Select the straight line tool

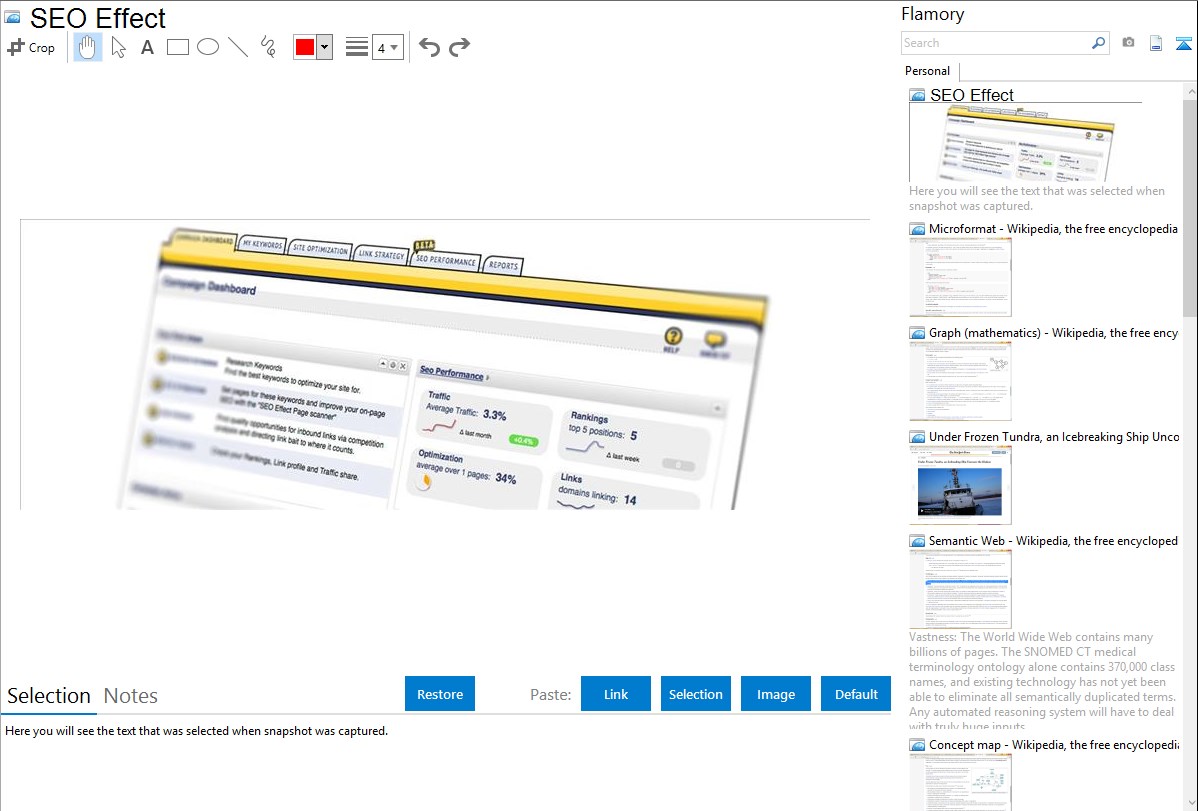tap(238, 47)
